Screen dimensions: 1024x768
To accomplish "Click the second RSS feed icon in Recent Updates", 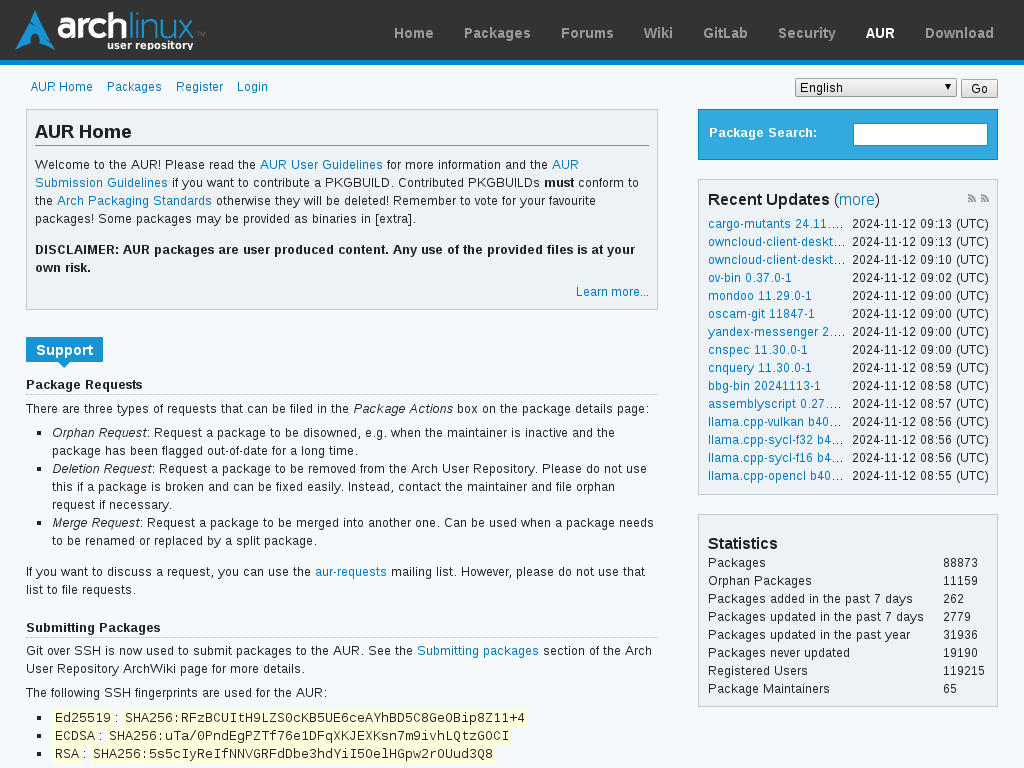I will (985, 199).
